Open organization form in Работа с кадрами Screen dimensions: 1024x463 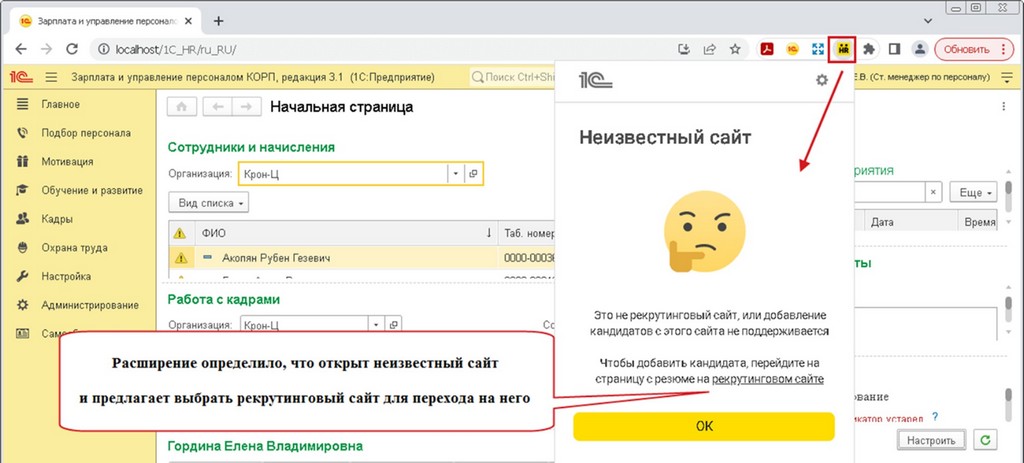(x=393, y=324)
